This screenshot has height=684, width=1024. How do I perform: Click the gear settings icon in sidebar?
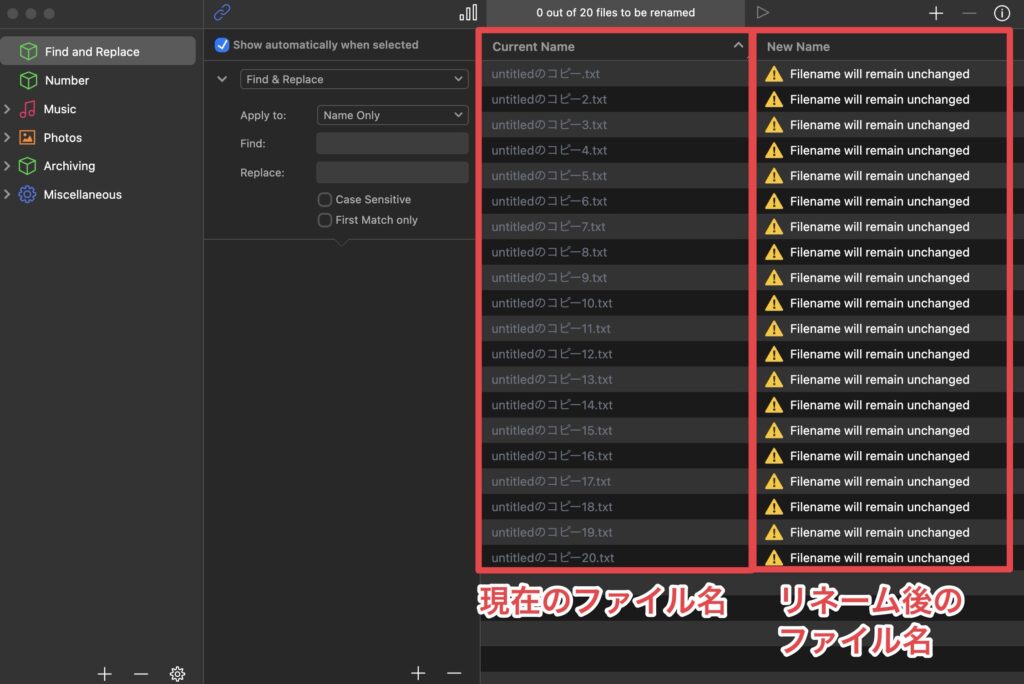[x=177, y=674]
